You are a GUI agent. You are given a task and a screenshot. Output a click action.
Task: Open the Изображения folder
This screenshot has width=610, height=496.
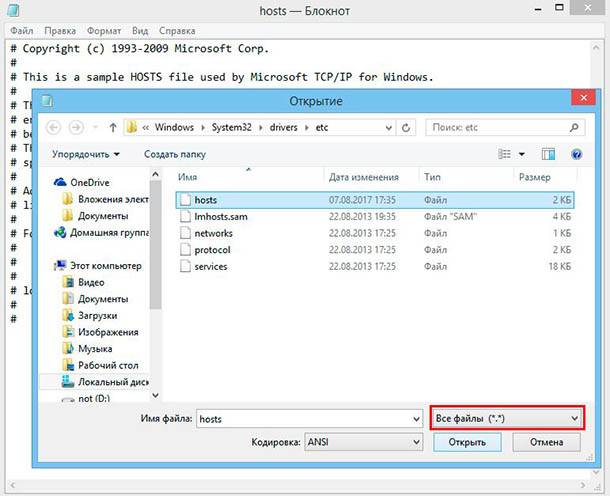(x=100, y=332)
